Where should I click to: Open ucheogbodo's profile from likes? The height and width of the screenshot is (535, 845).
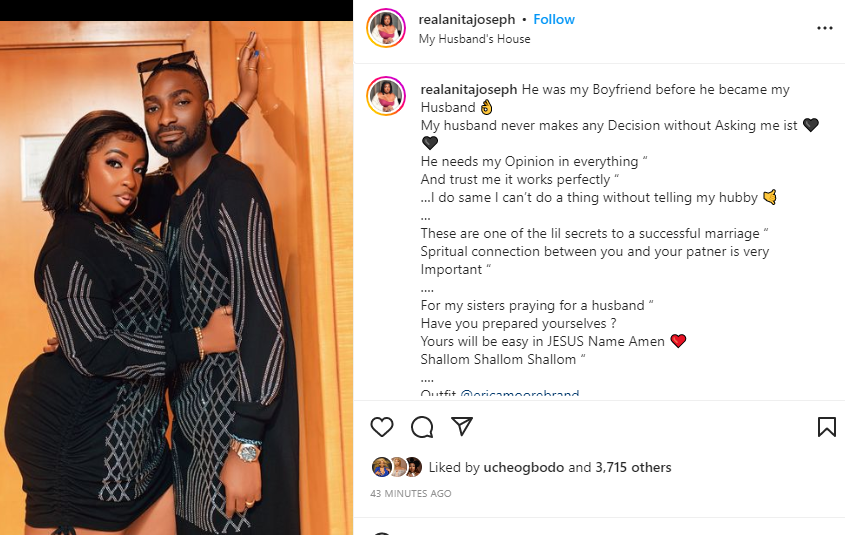click(x=524, y=468)
